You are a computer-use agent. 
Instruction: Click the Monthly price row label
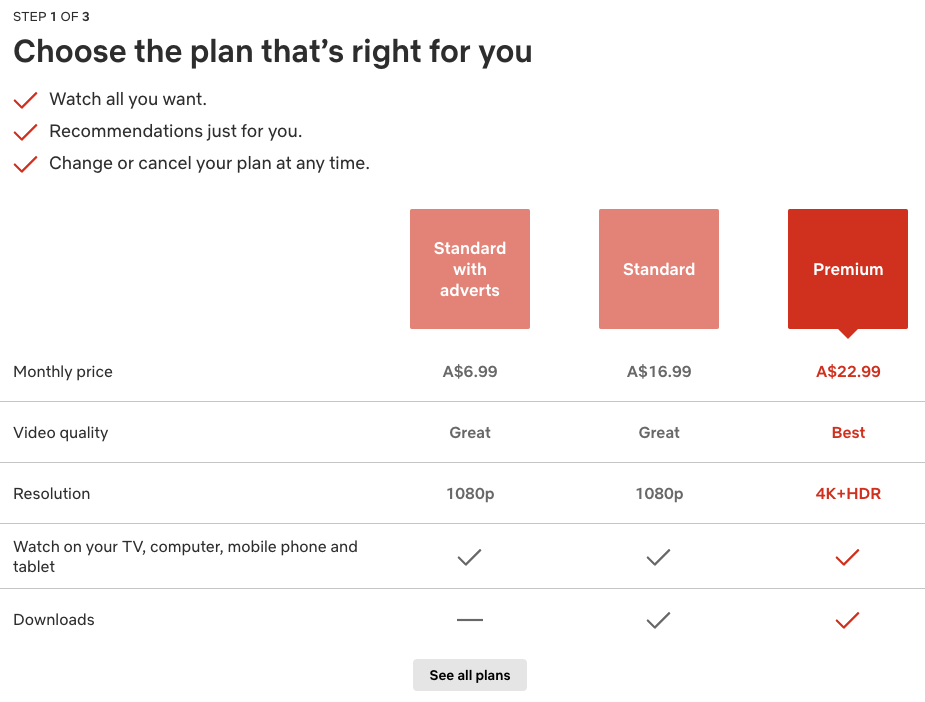coord(63,372)
